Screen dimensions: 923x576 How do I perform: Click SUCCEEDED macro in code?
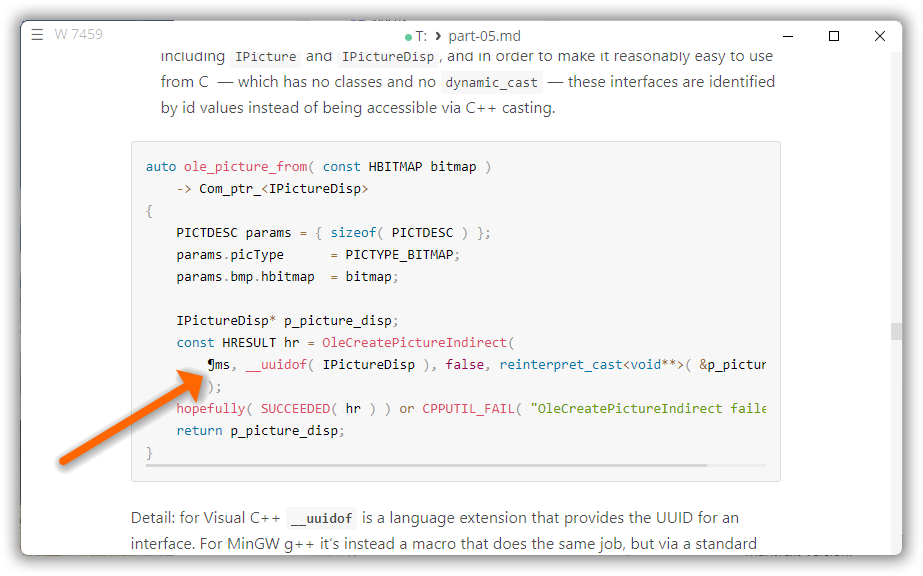point(295,409)
